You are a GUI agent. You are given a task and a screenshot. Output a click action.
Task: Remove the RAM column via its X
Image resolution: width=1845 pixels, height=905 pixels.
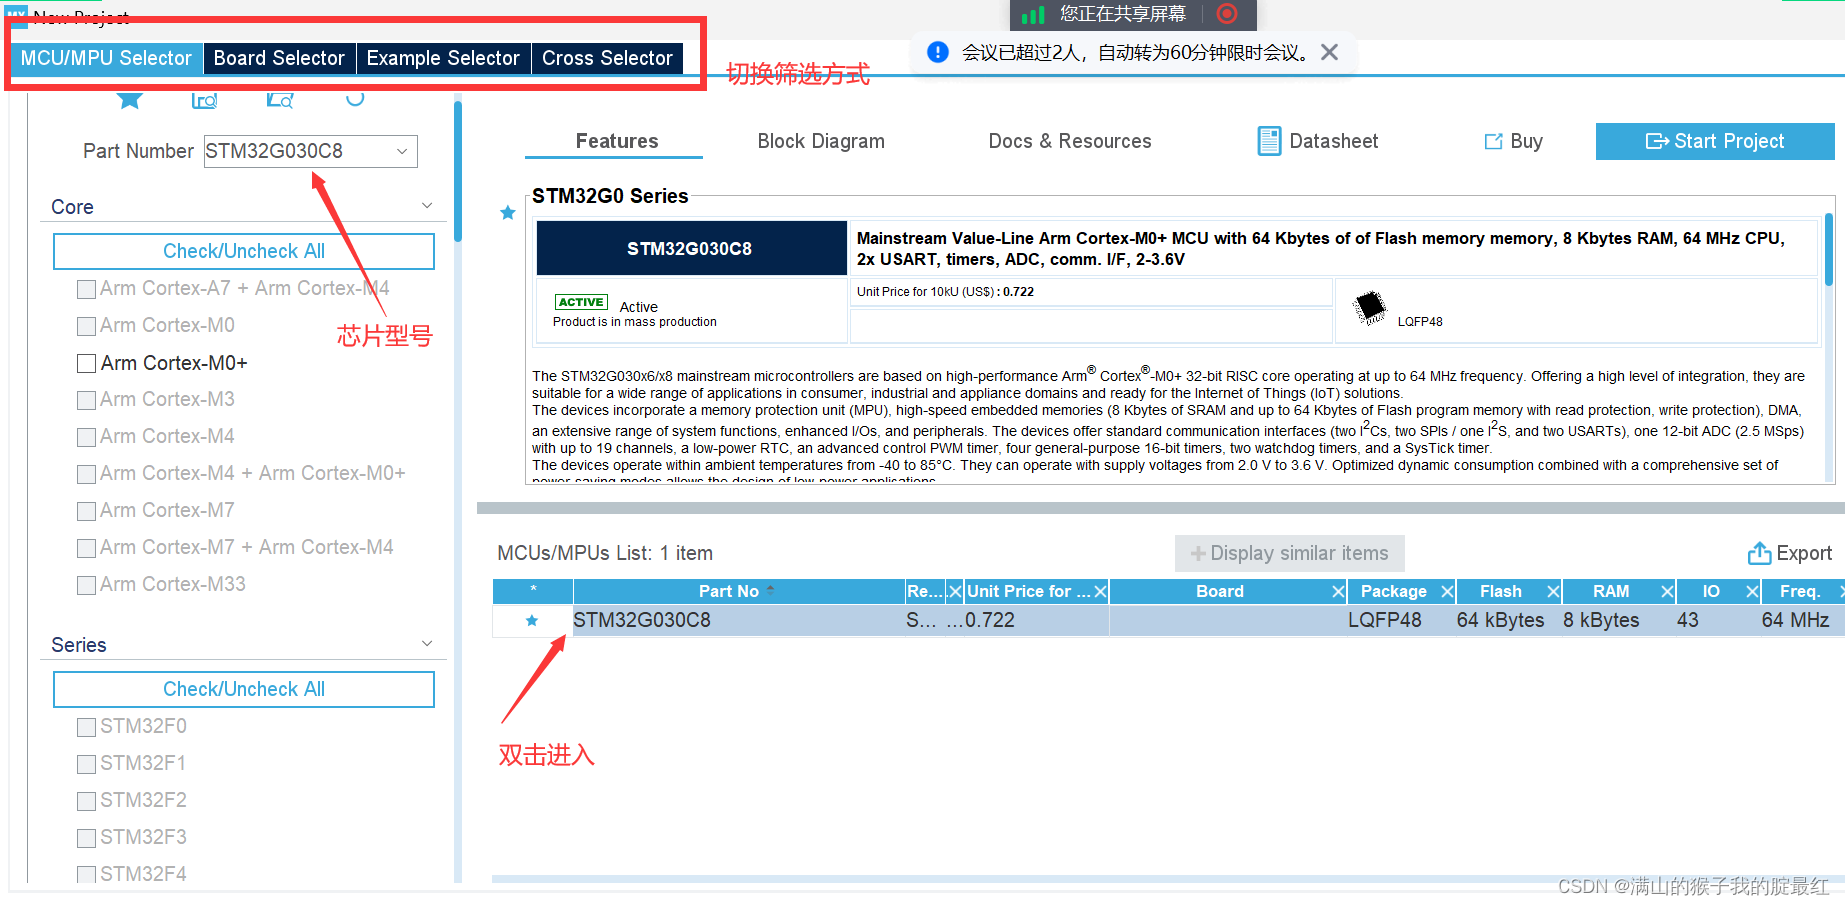(1667, 592)
